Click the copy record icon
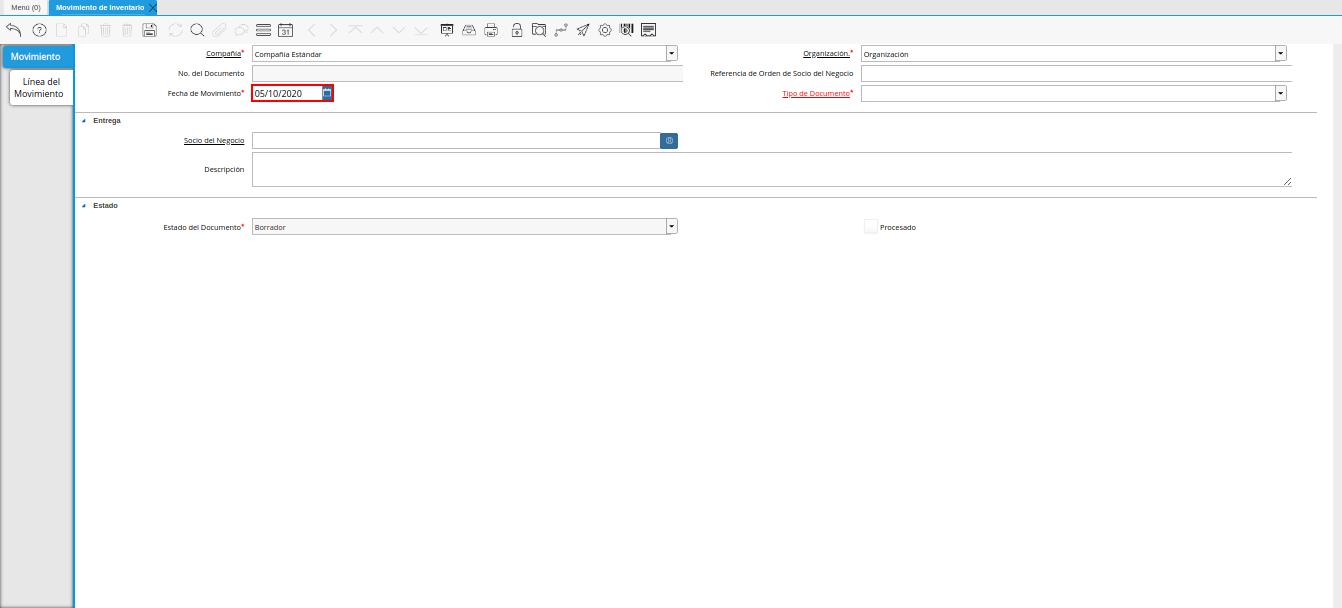 [84, 30]
